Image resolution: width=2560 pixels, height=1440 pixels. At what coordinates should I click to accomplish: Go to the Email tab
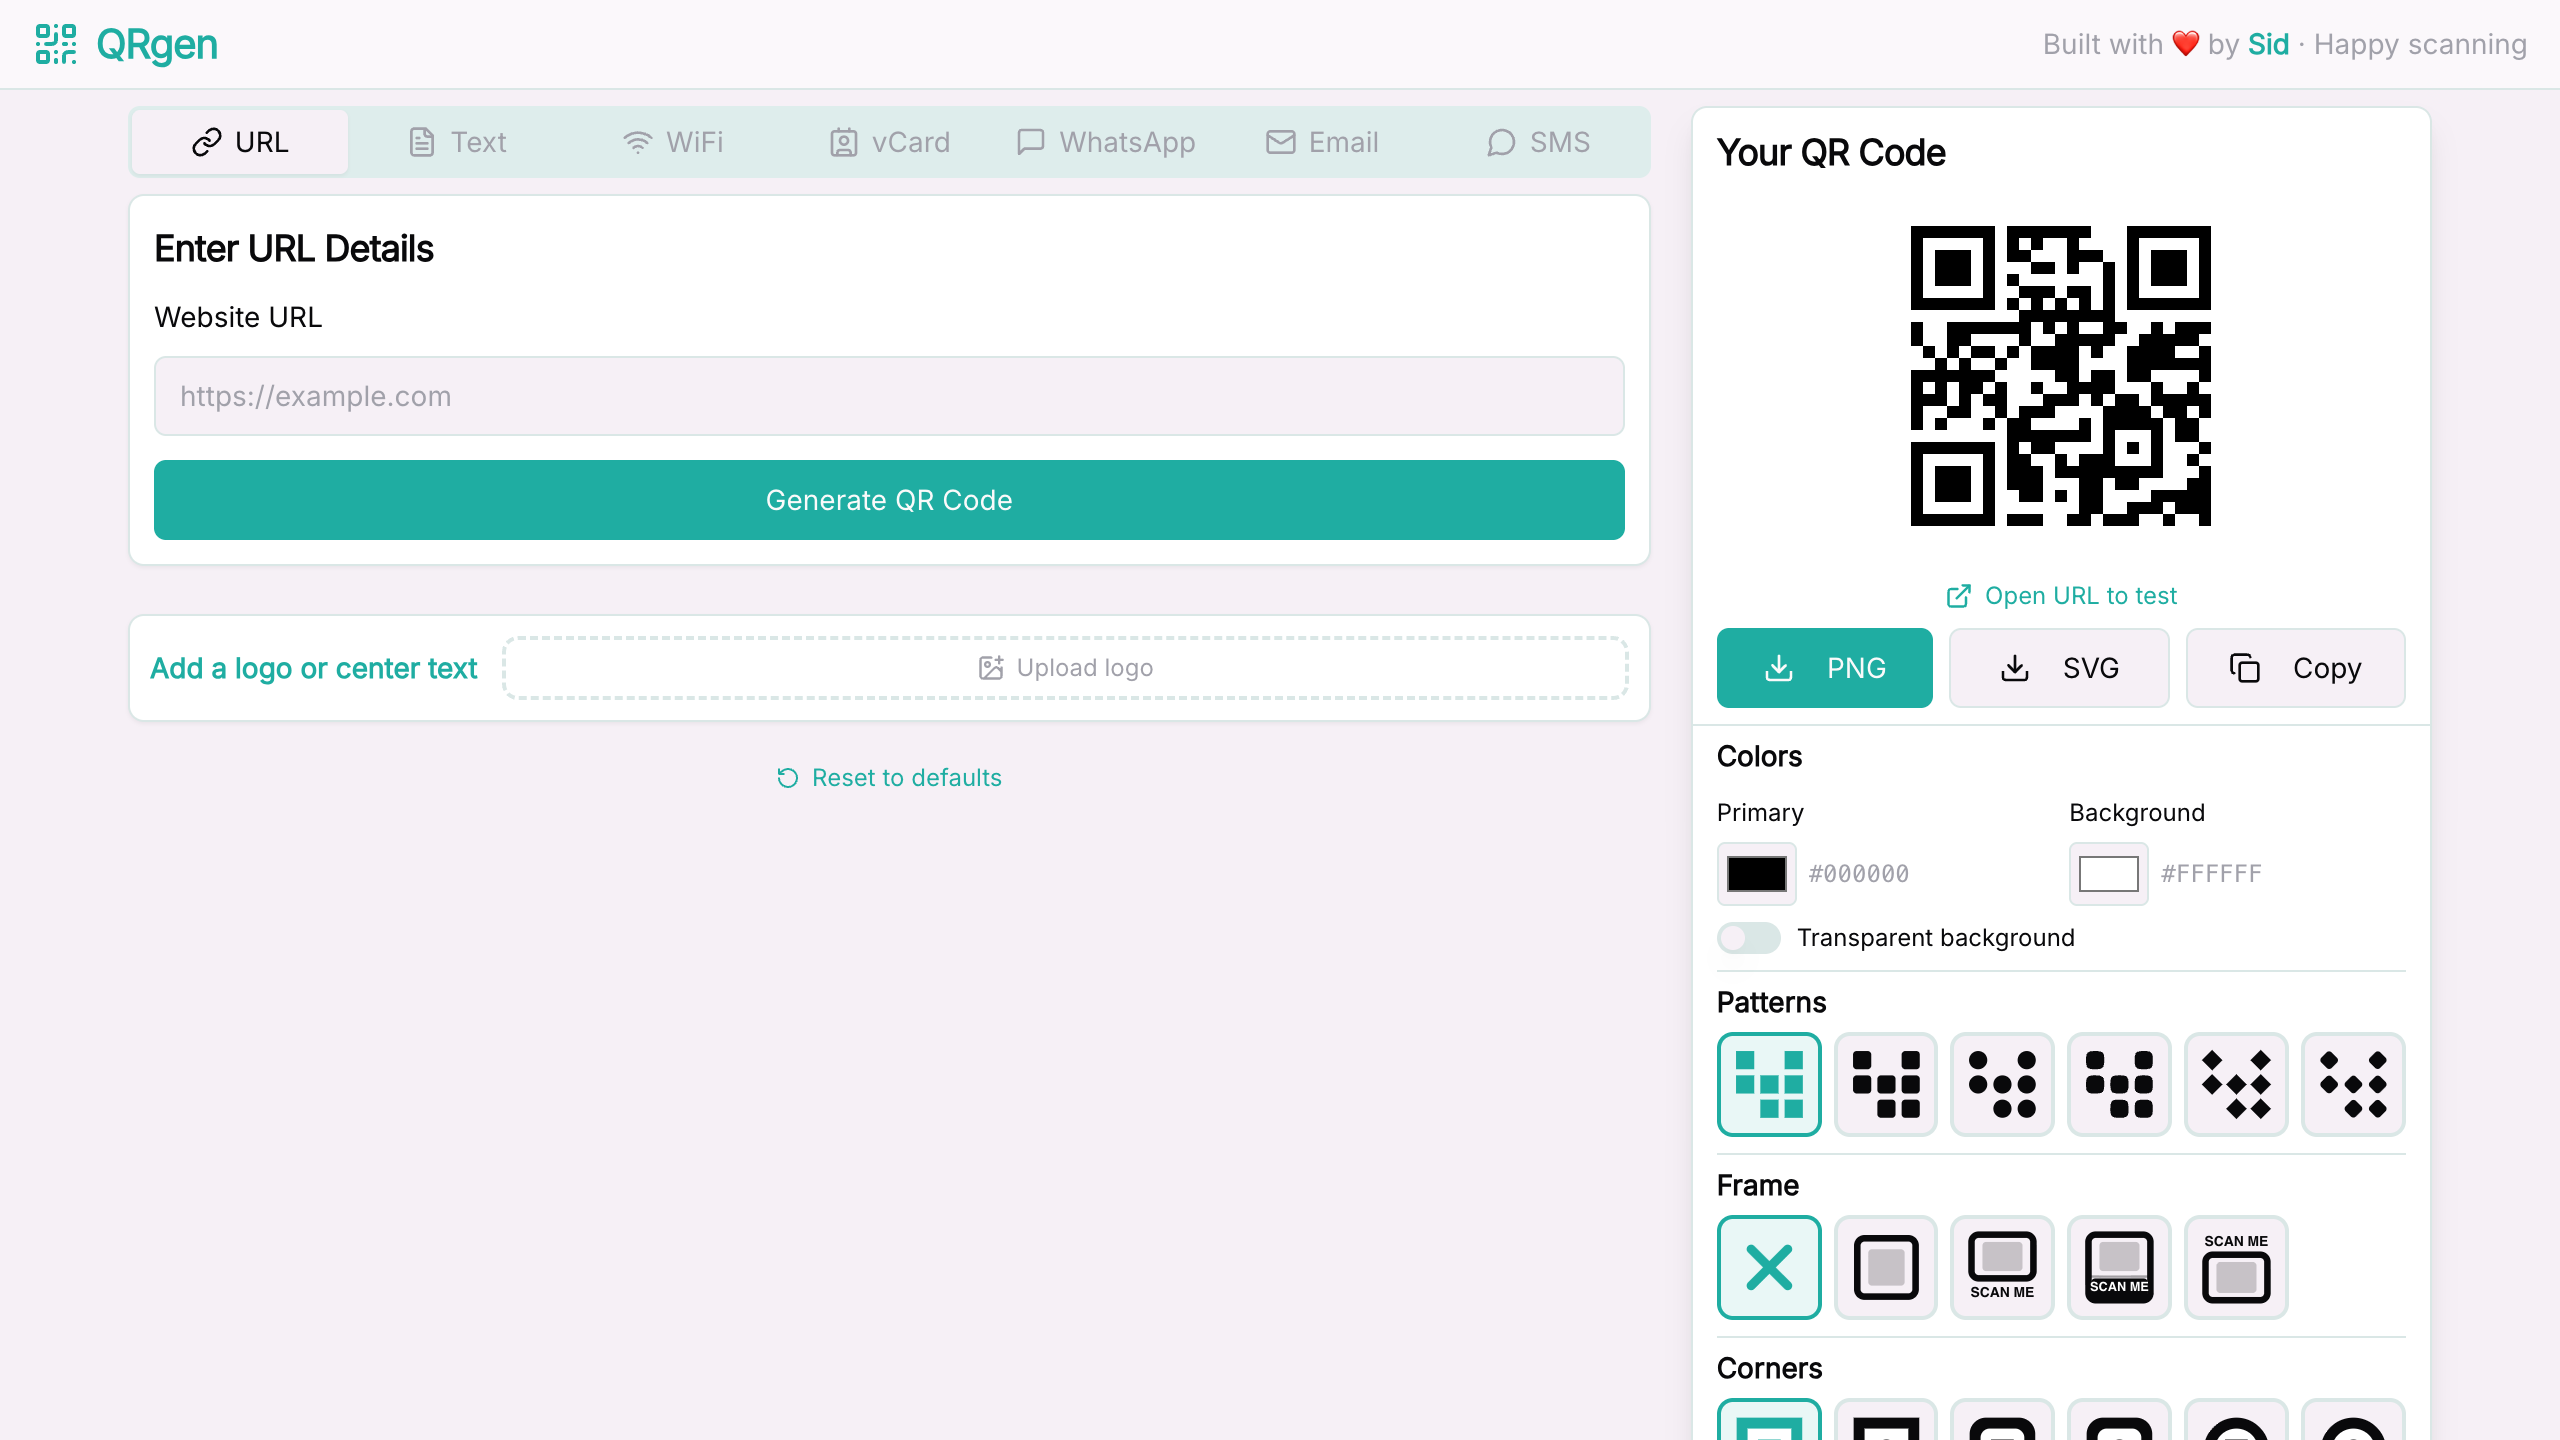coord(1323,142)
